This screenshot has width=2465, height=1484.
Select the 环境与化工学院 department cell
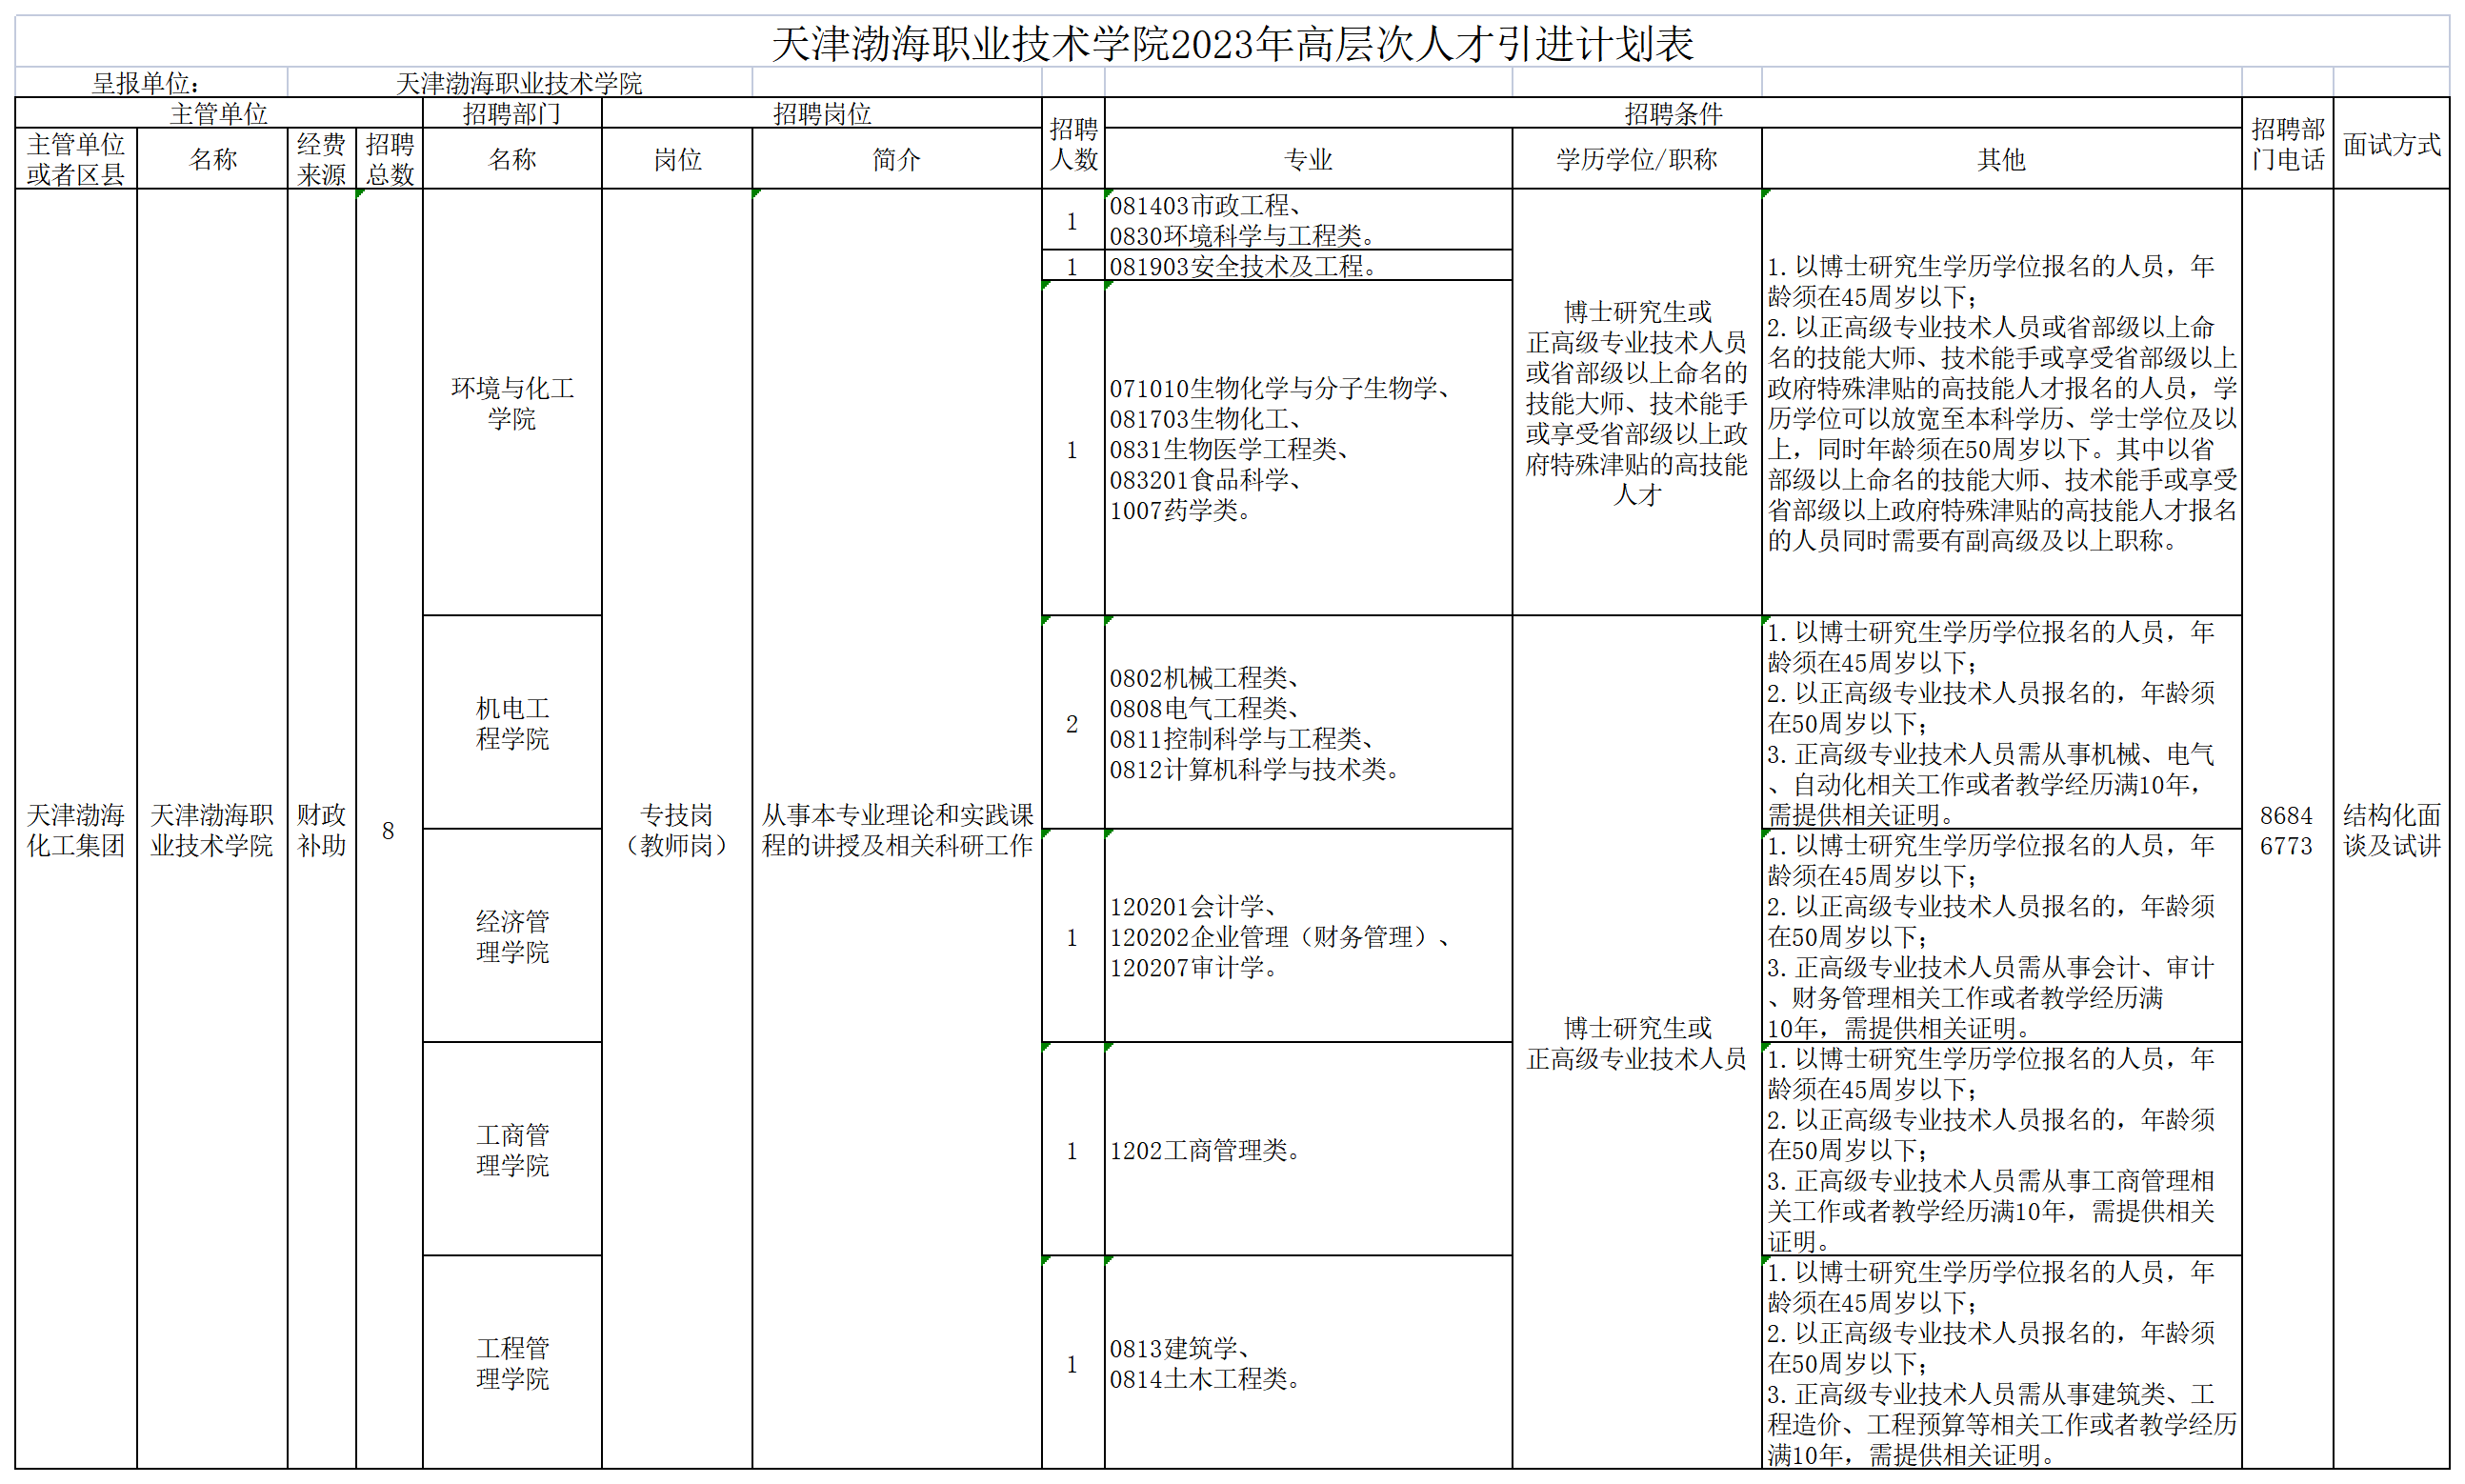pos(512,402)
